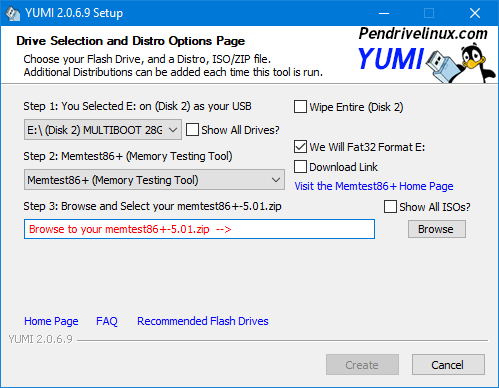
Task: Click the Pendrivelinux.com header text
Action: tap(423, 34)
